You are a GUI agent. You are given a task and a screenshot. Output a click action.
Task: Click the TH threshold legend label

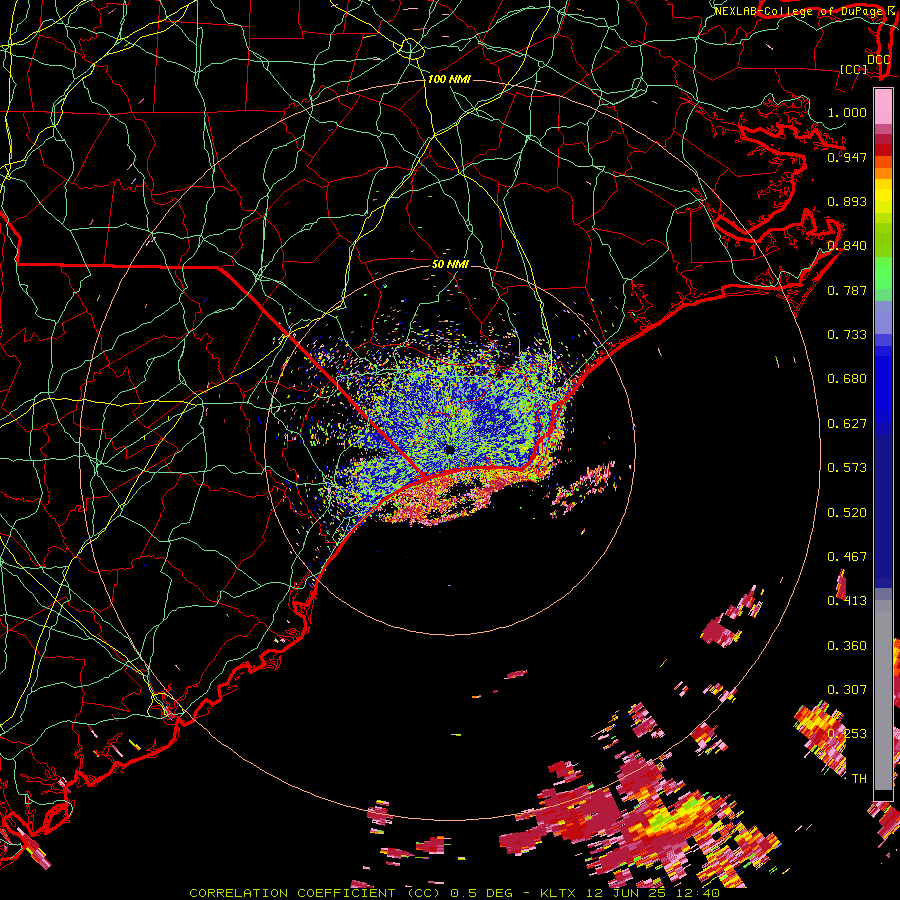click(x=859, y=779)
